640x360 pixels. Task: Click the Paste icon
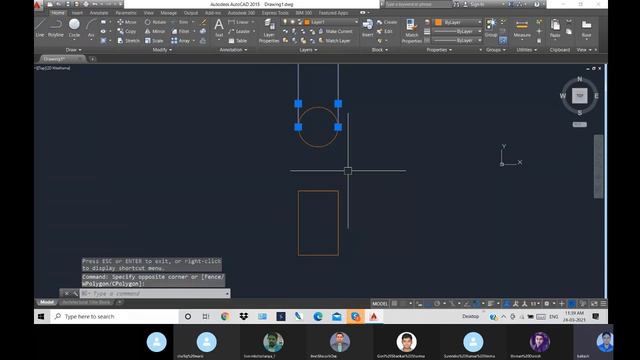(555, 28)
